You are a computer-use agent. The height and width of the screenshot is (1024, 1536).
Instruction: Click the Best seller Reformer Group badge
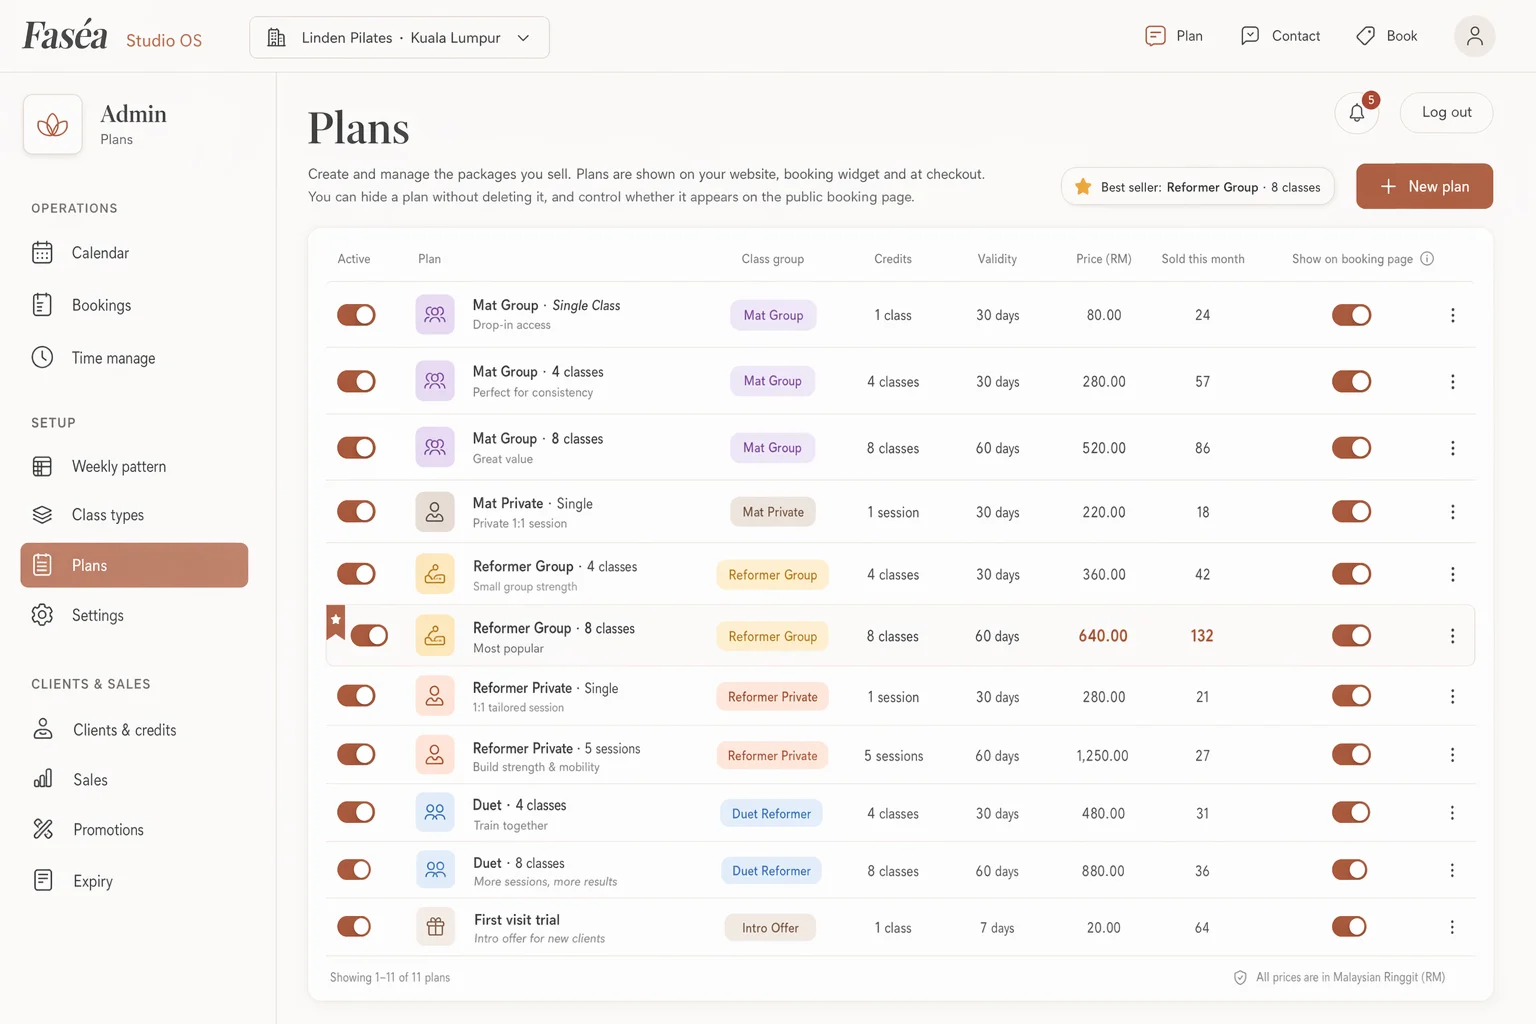[x=1197, y=186]
